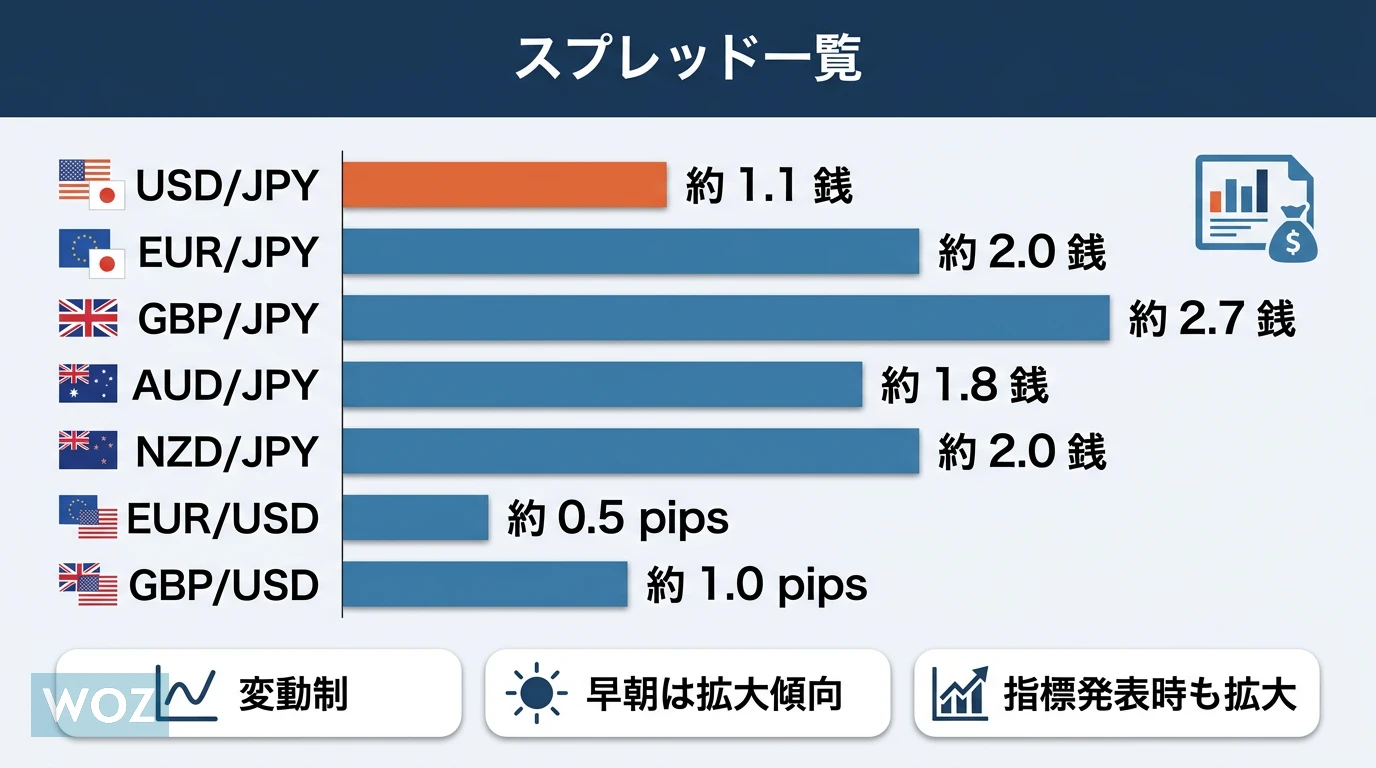This screenshot has width=1376, height=768.
Task: Click the USD/JPY flag pair icon
Action: click(x=91, y=184)
